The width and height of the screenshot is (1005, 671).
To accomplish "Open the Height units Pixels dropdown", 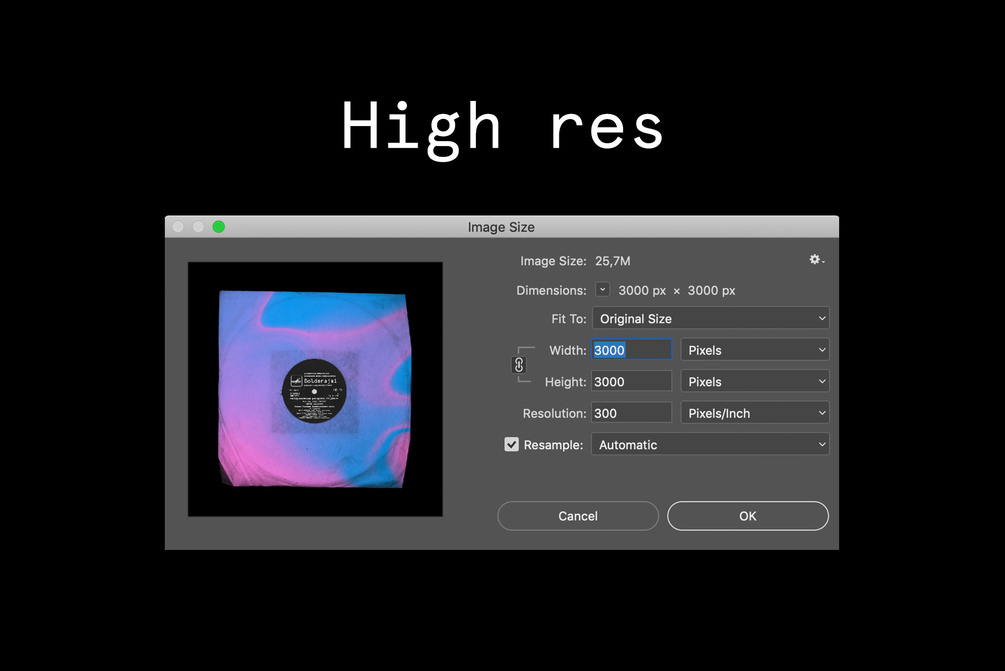I will 755,381.
